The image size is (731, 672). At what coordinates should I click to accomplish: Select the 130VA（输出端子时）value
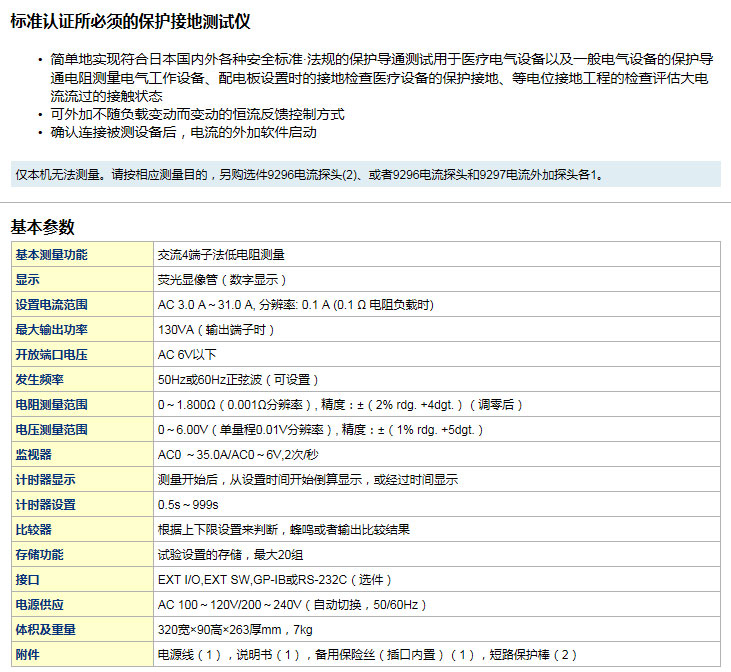coord(215,330)
